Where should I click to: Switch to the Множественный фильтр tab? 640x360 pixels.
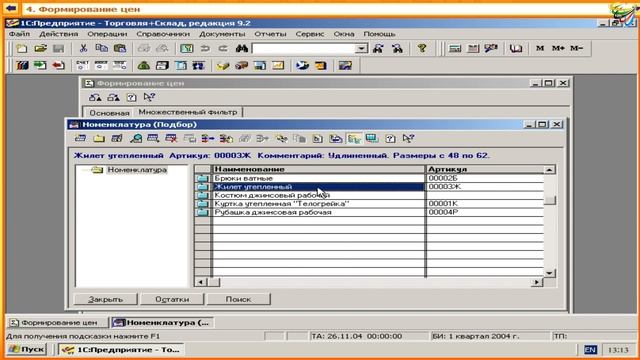click(x=188, y=112)
